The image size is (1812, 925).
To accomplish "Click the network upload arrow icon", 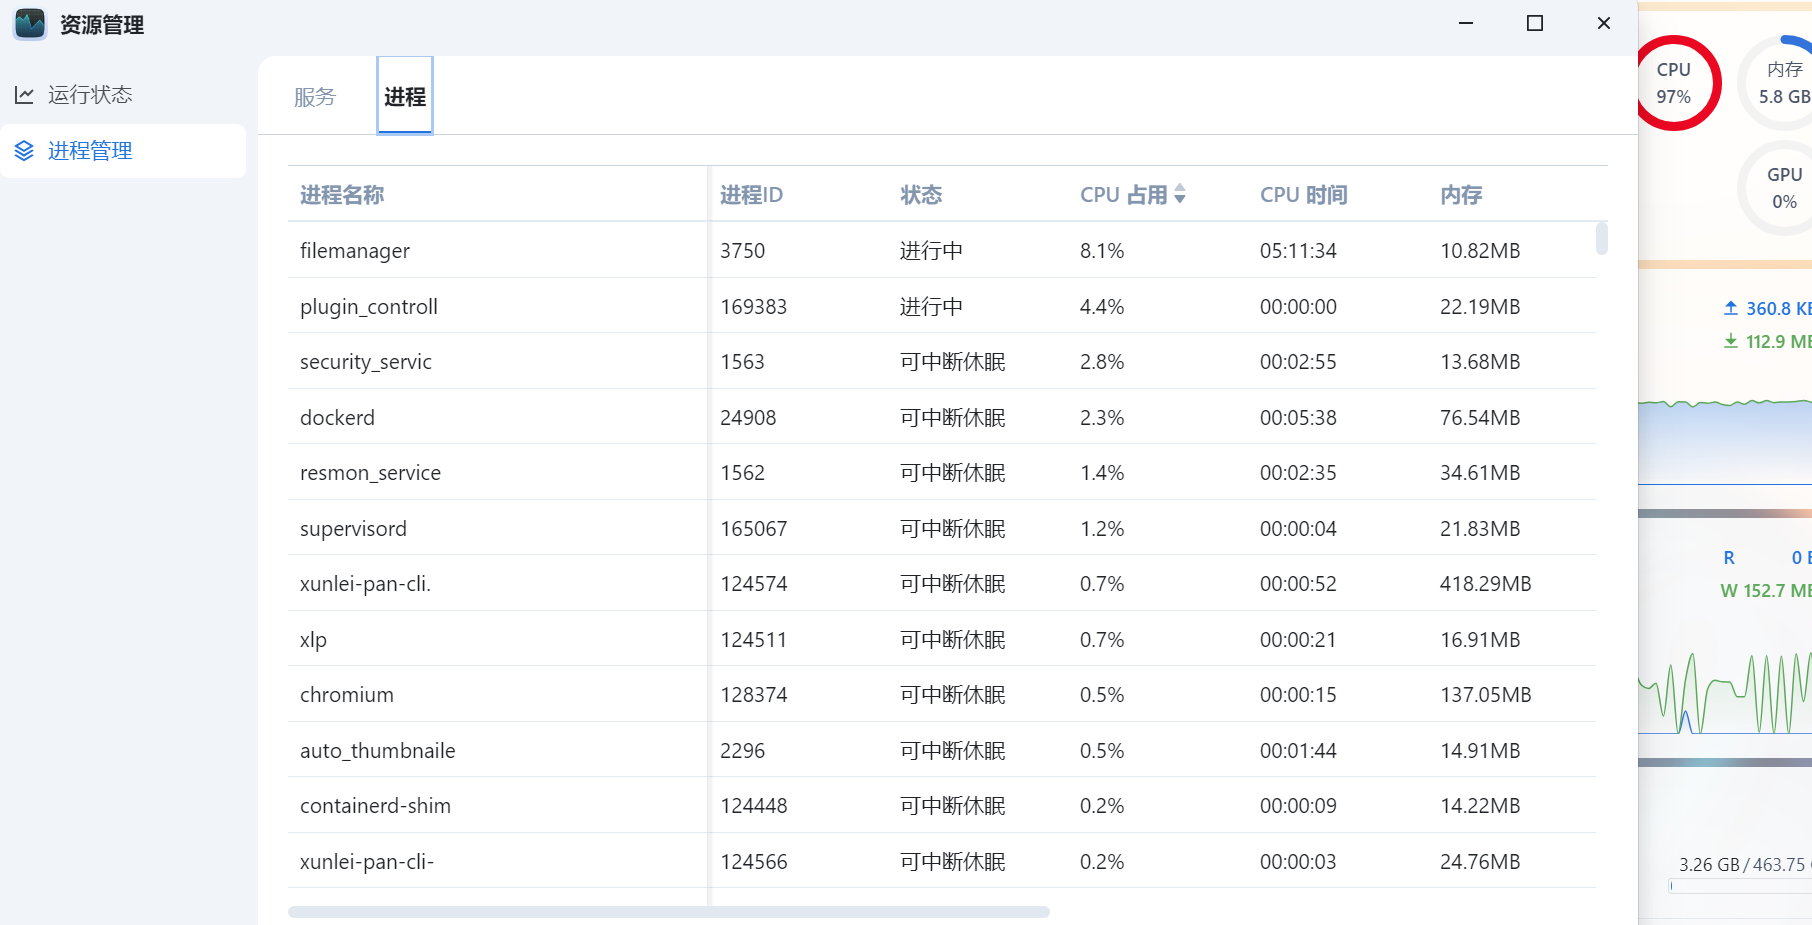I will click(1730, 308).
